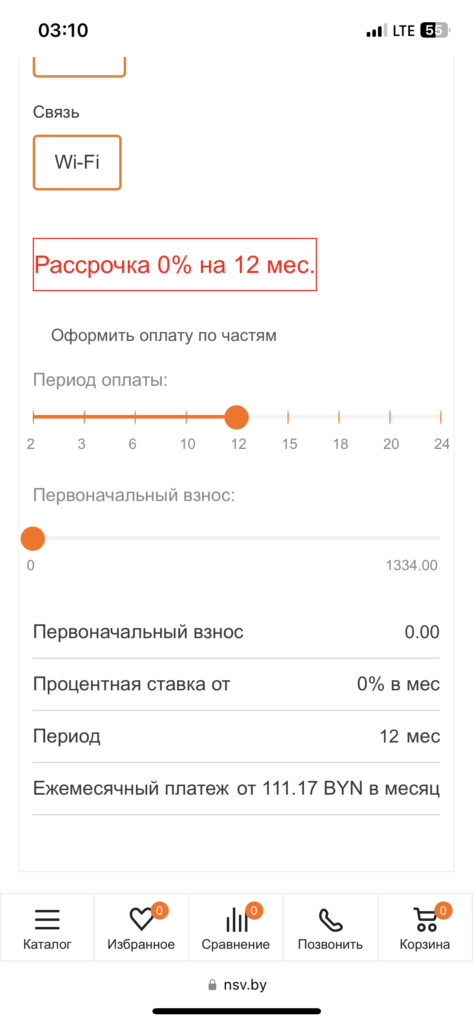Tap the battery indicator in status bar
The image size is (473, 1024).
tap(435, 30)
